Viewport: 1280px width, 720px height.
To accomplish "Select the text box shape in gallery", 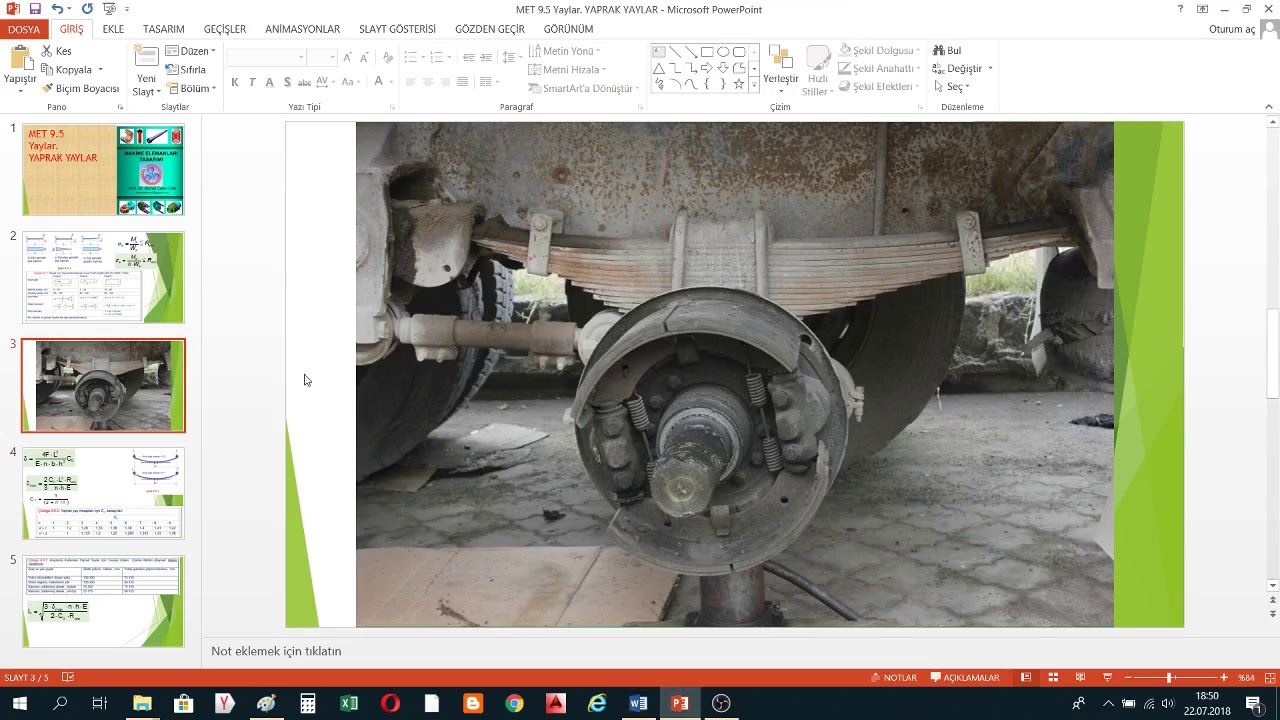I will pos(659,52).
